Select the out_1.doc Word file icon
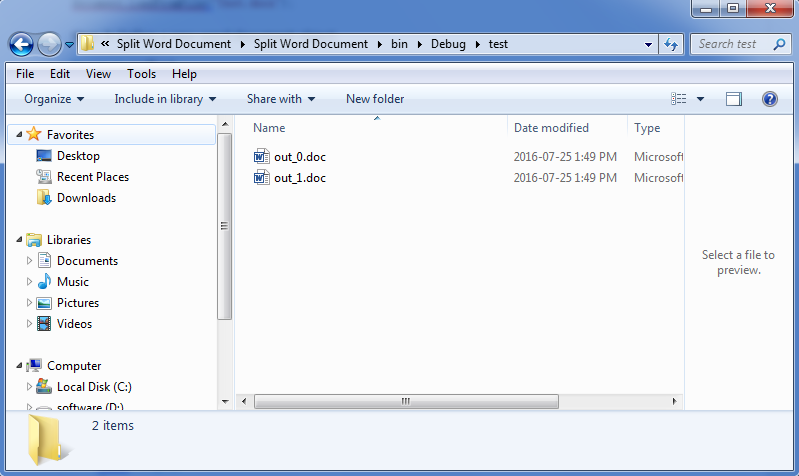 (x=261, y=177)
